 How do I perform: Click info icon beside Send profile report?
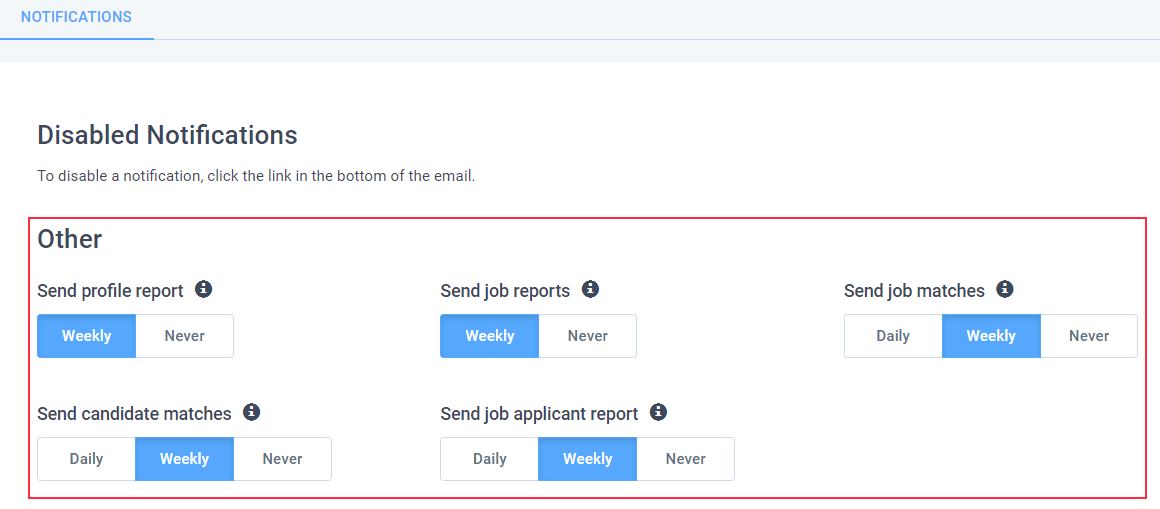point(203,289)
